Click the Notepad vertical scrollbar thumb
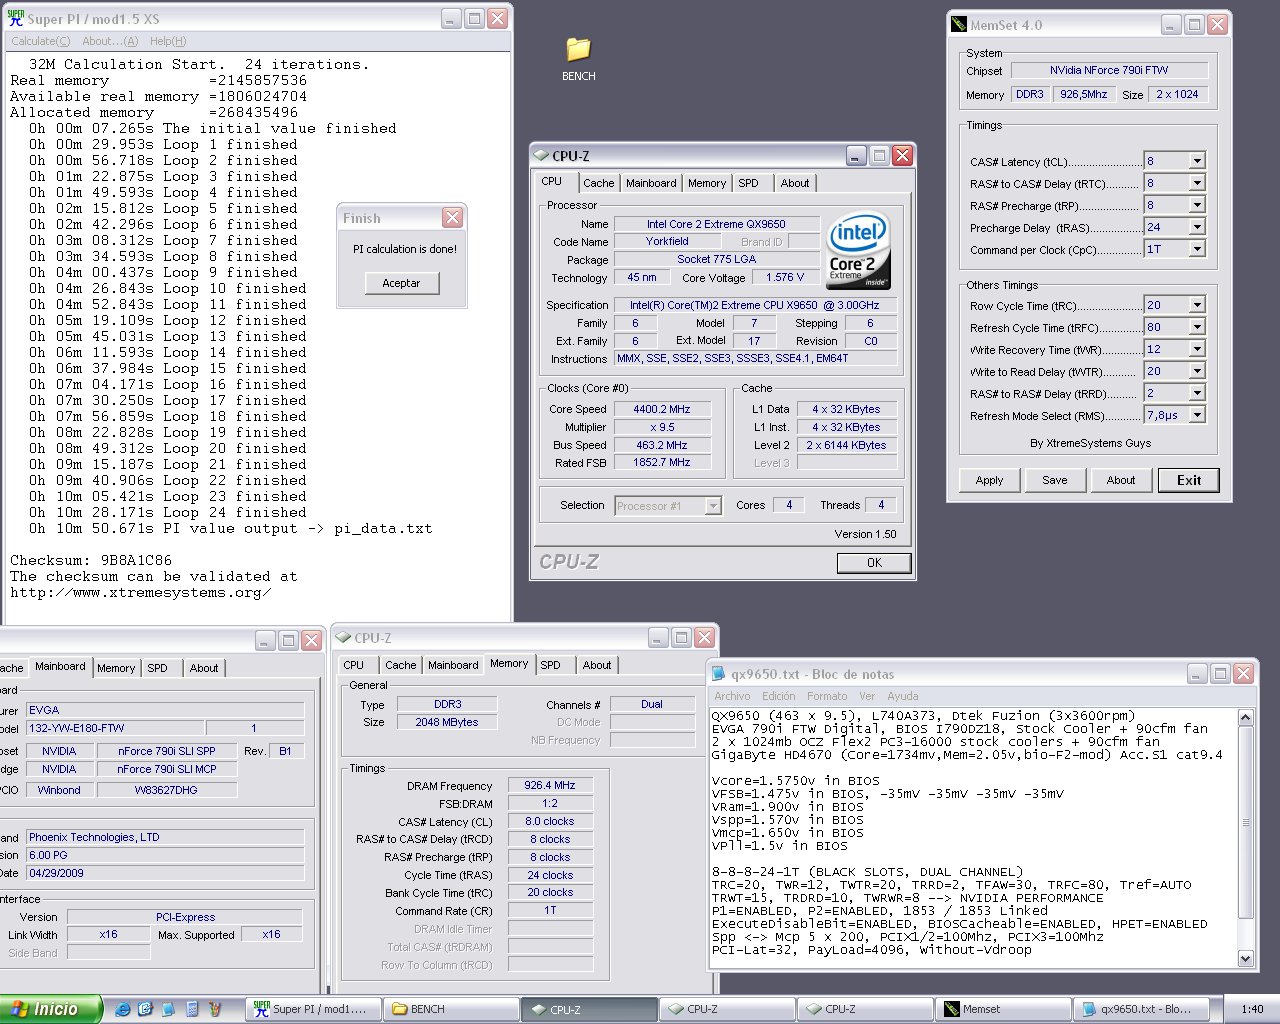The width and height of the screenshot is (1280, 1024). pyautogui.click(x=1245, y=822)
